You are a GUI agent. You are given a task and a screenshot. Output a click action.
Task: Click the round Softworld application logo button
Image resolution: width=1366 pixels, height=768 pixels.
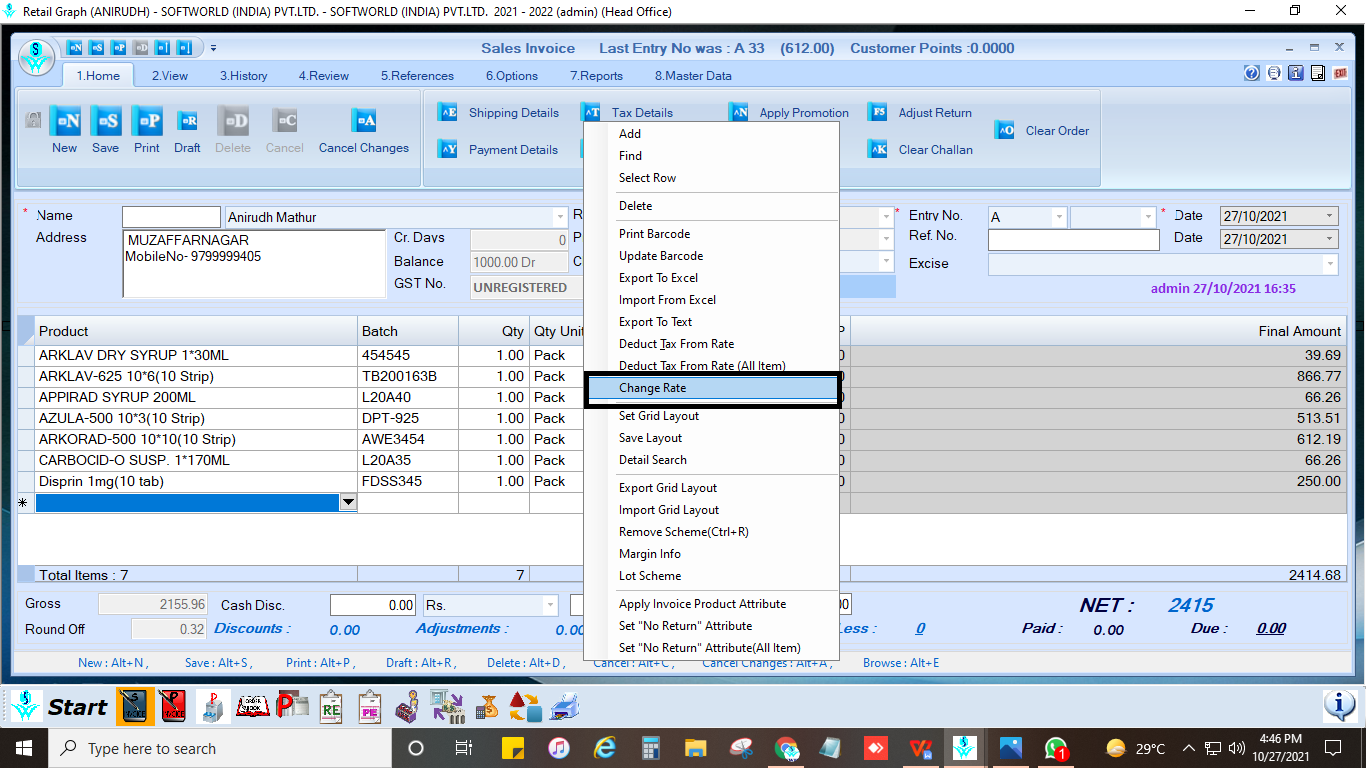[x=37, y=57]
